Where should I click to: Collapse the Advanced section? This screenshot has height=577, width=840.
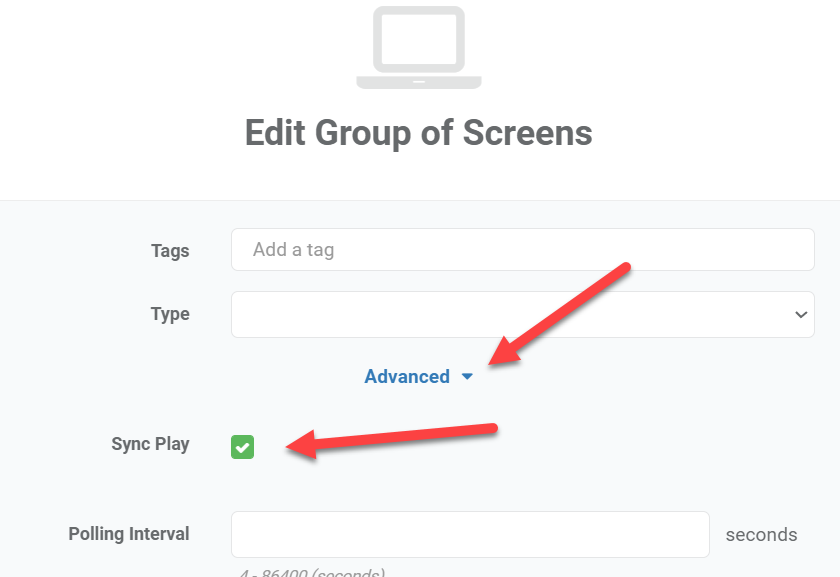click(408, 377)
